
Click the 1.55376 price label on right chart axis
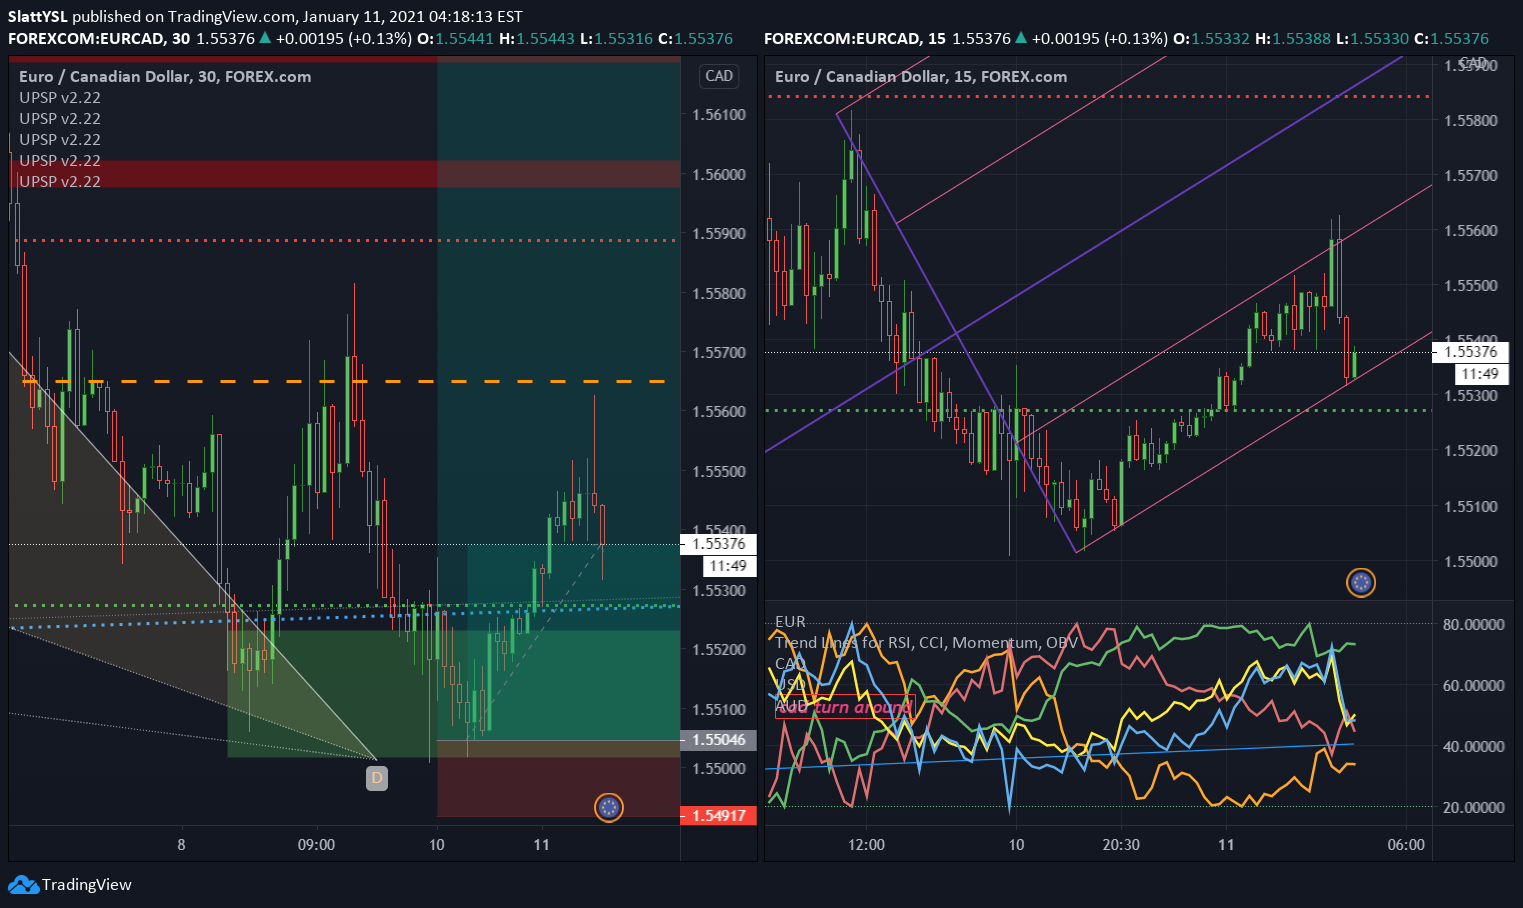[1471, 351]
